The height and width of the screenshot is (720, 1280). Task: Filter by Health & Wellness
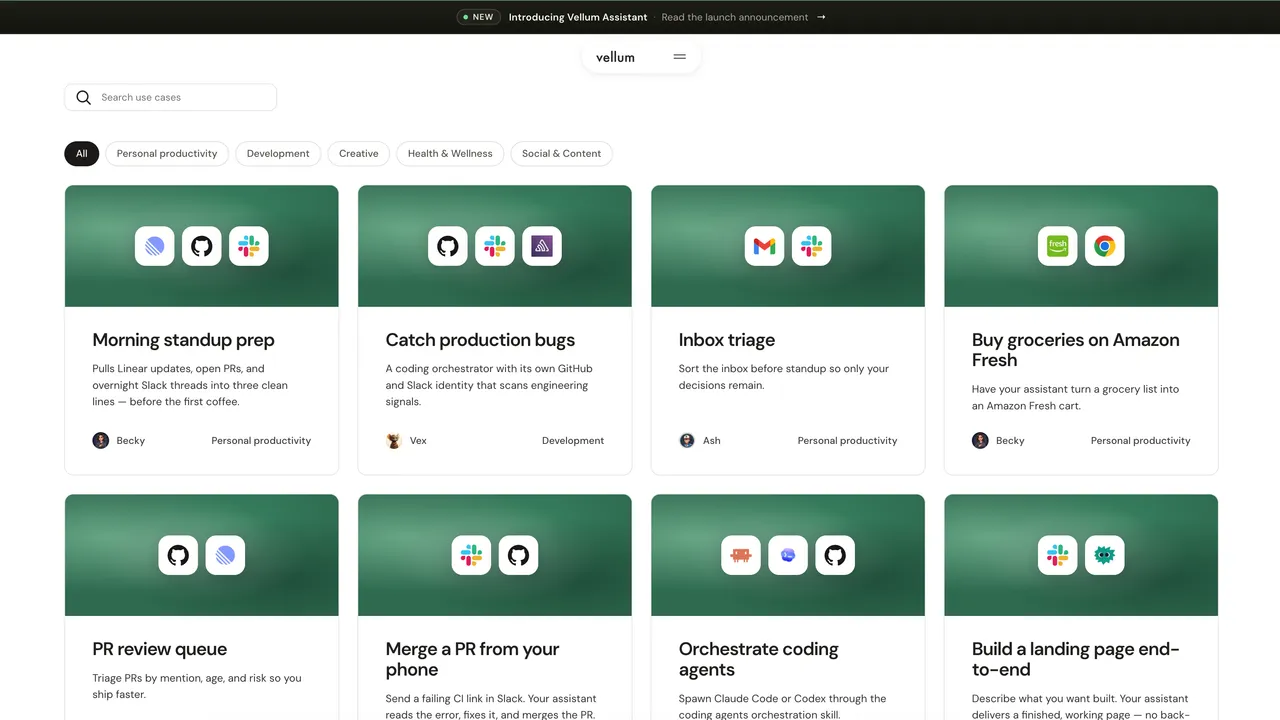coord(450,154)
